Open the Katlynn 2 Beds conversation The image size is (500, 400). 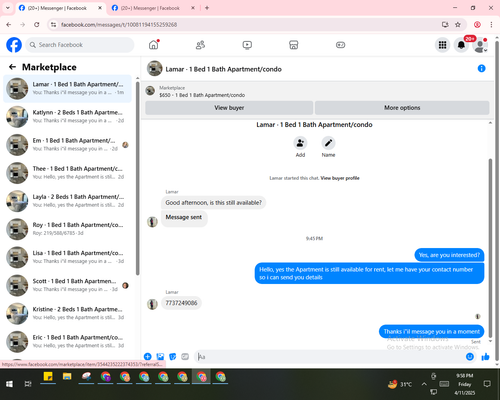pyautogui.click(x=67, y=117)
